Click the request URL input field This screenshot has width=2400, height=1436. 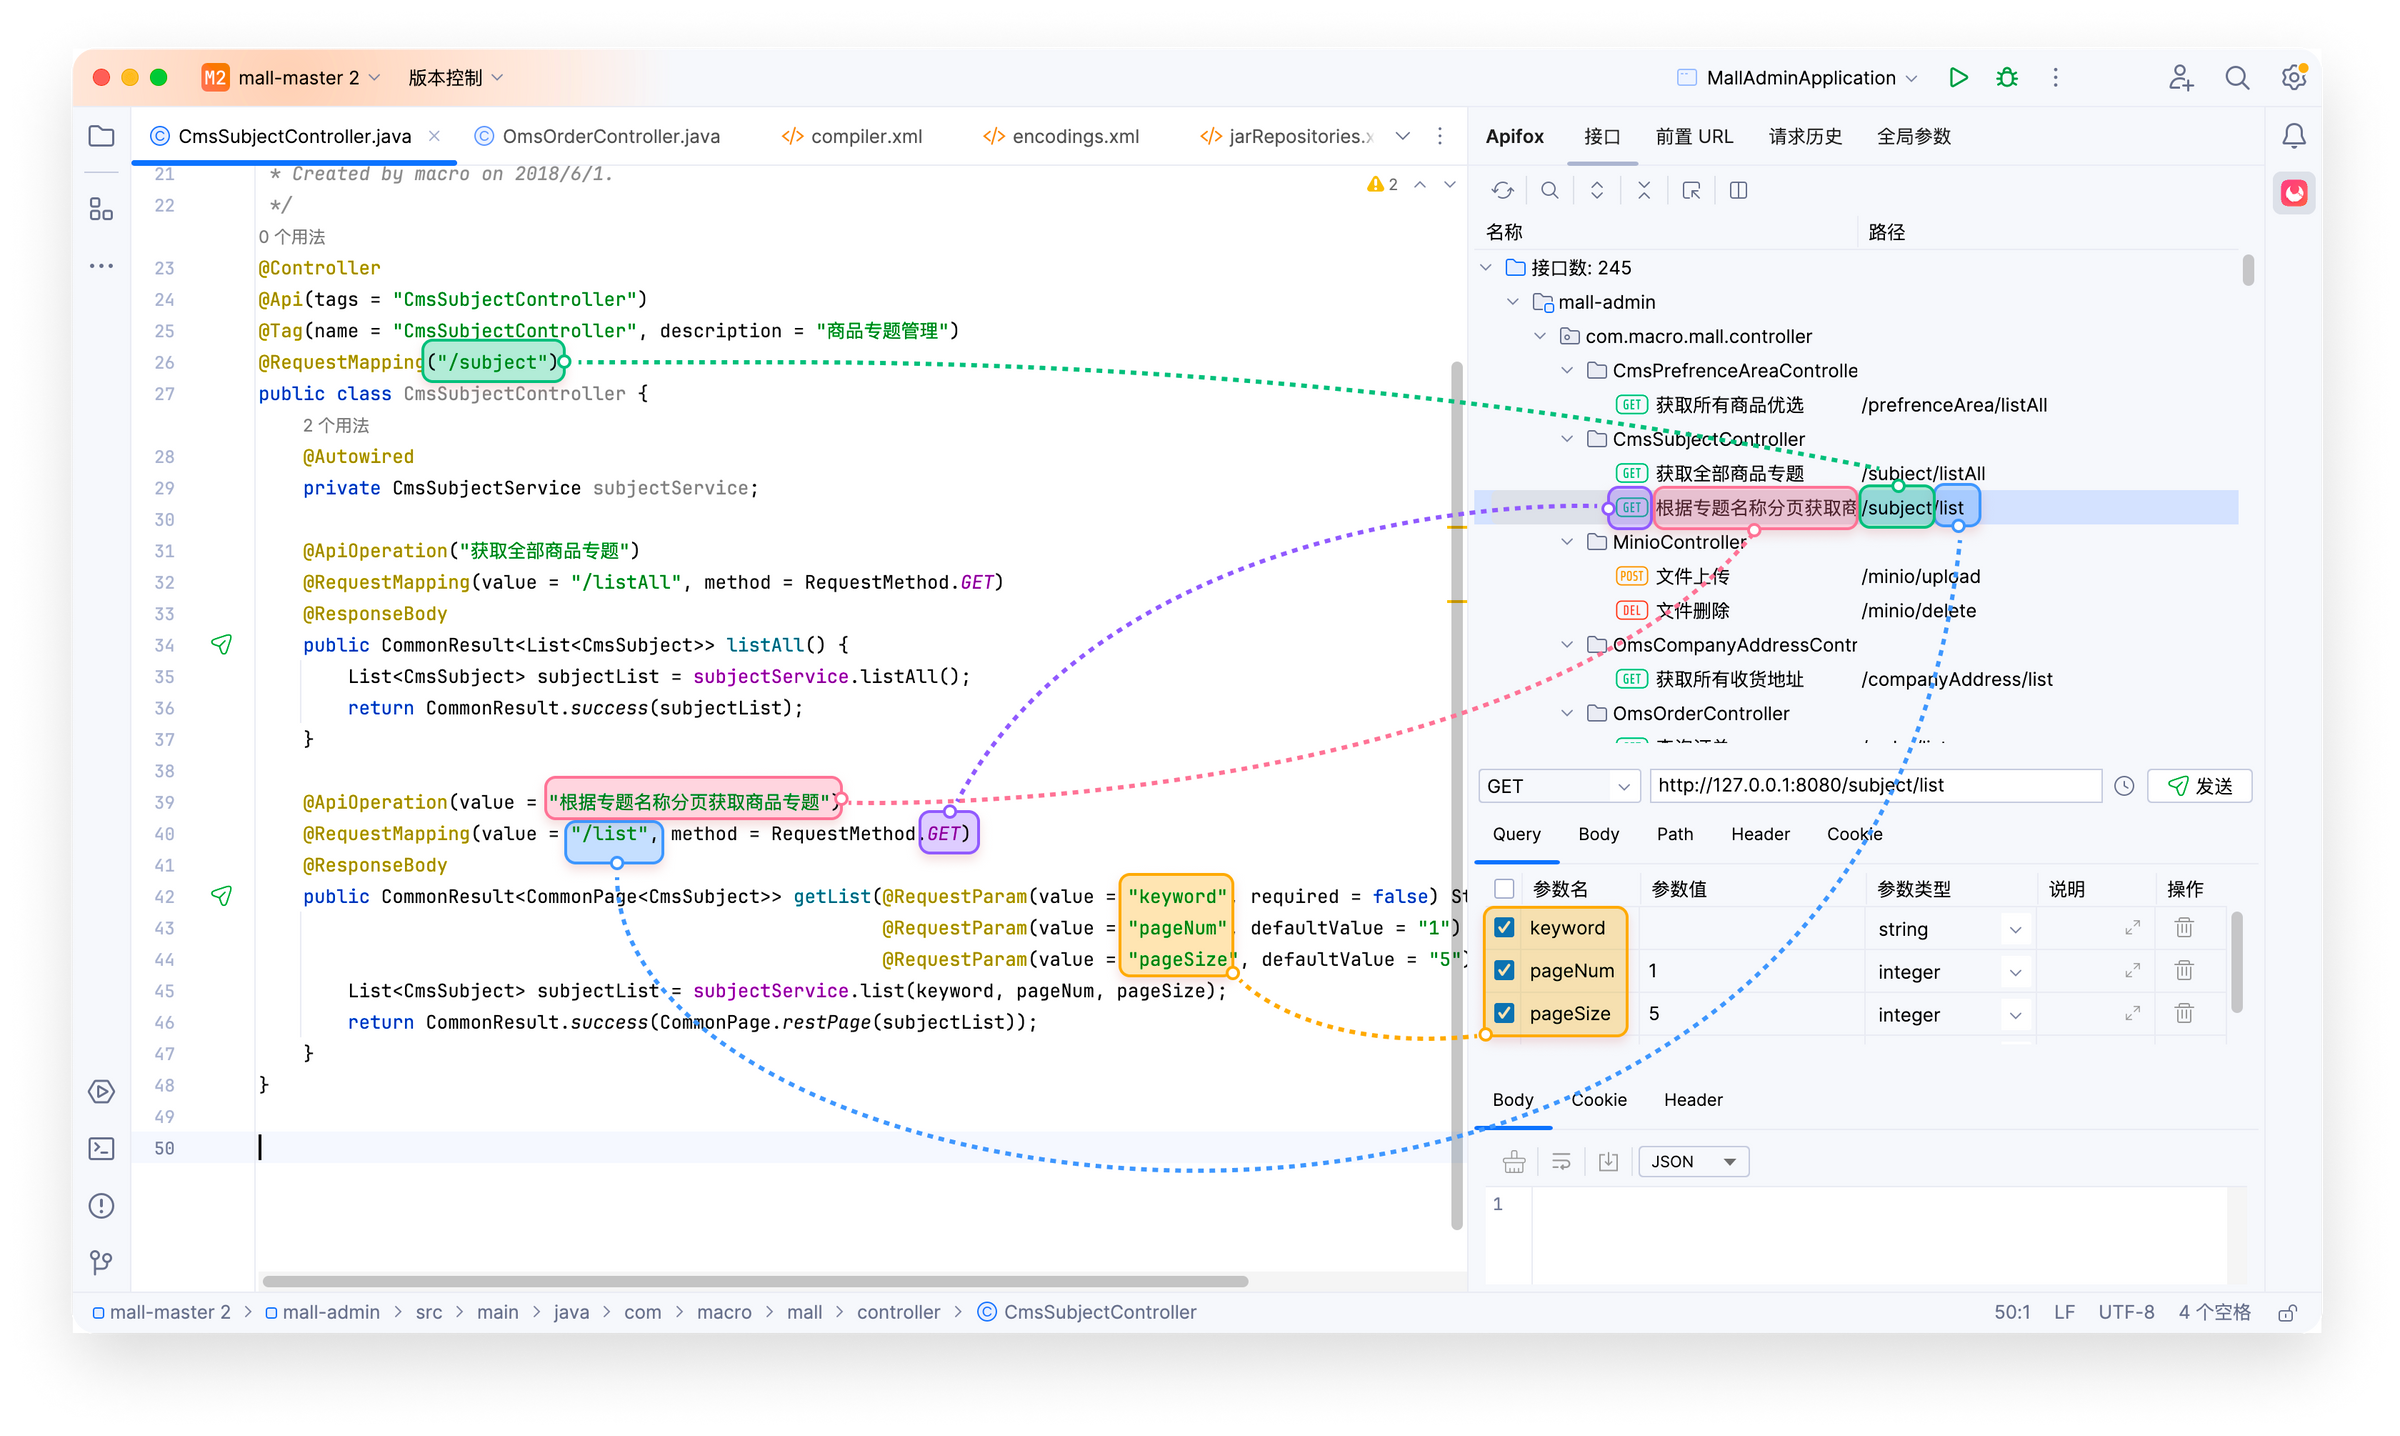(1874, 786)
